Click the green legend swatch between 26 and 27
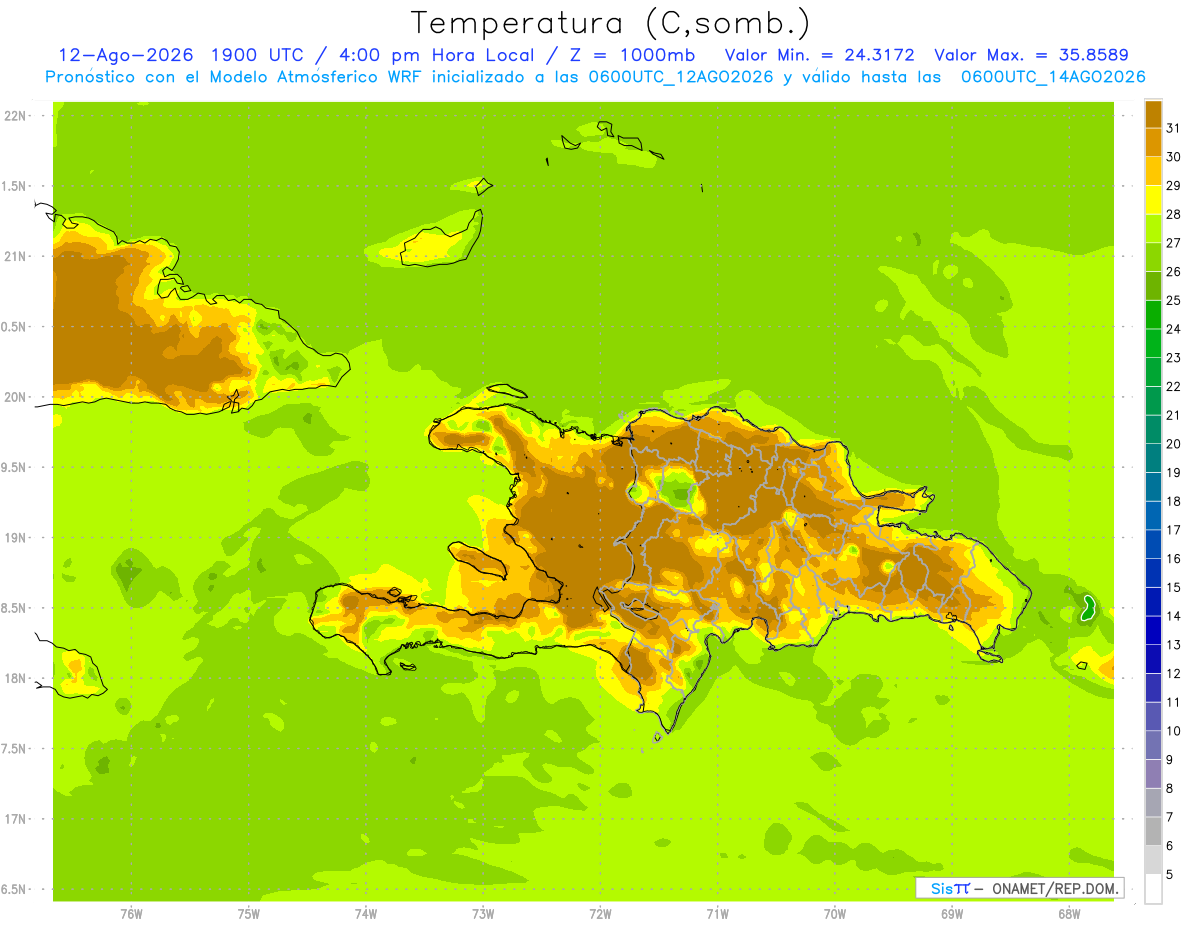 point(1153,257)
